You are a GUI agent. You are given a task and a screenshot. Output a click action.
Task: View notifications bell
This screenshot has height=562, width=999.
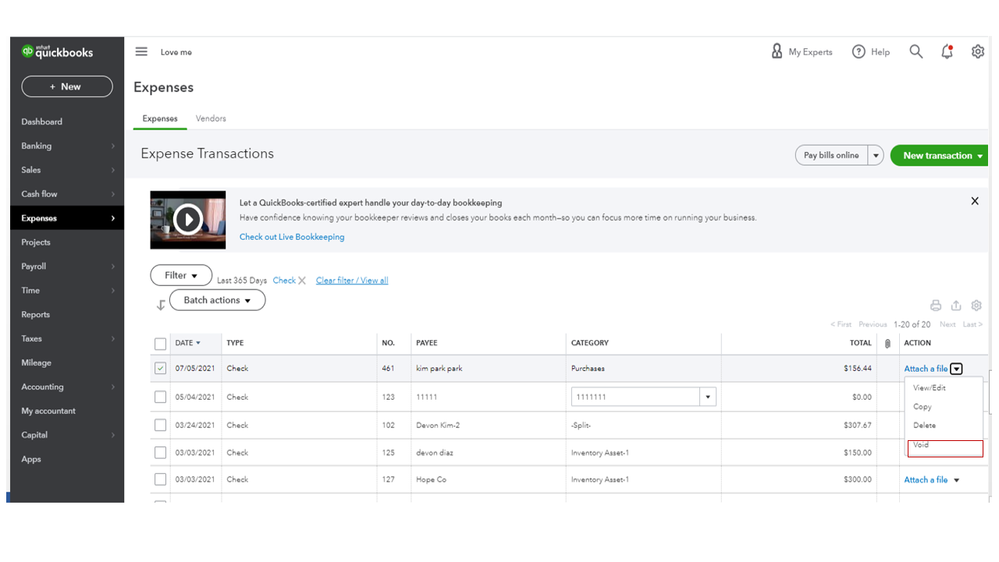tap(947, 52)
